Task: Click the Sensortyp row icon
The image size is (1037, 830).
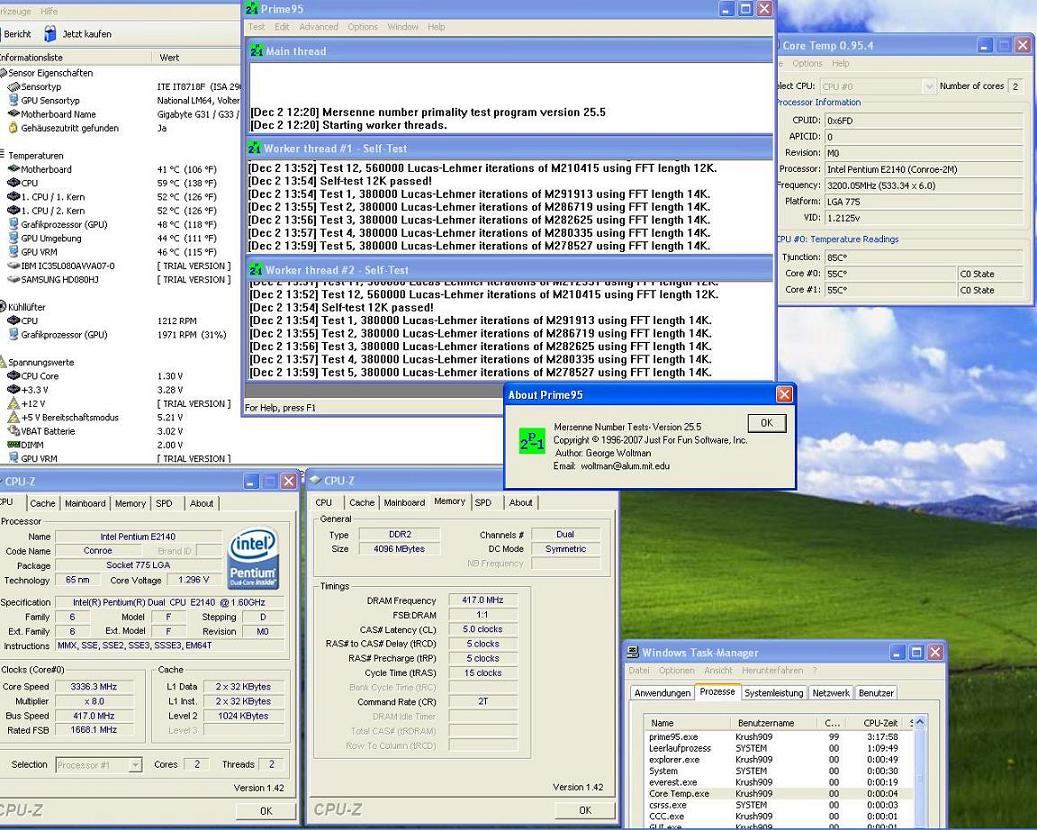Action: pyautogui.click(x=13, y=87)
